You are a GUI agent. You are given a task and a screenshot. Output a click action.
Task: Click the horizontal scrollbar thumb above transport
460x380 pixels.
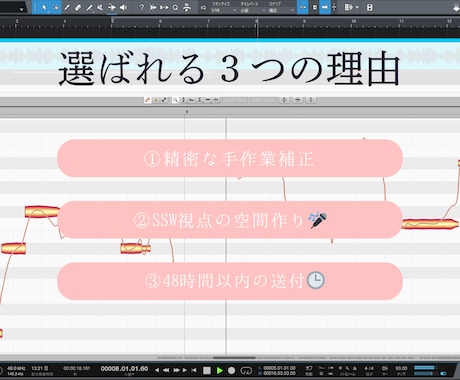point(234,358)
